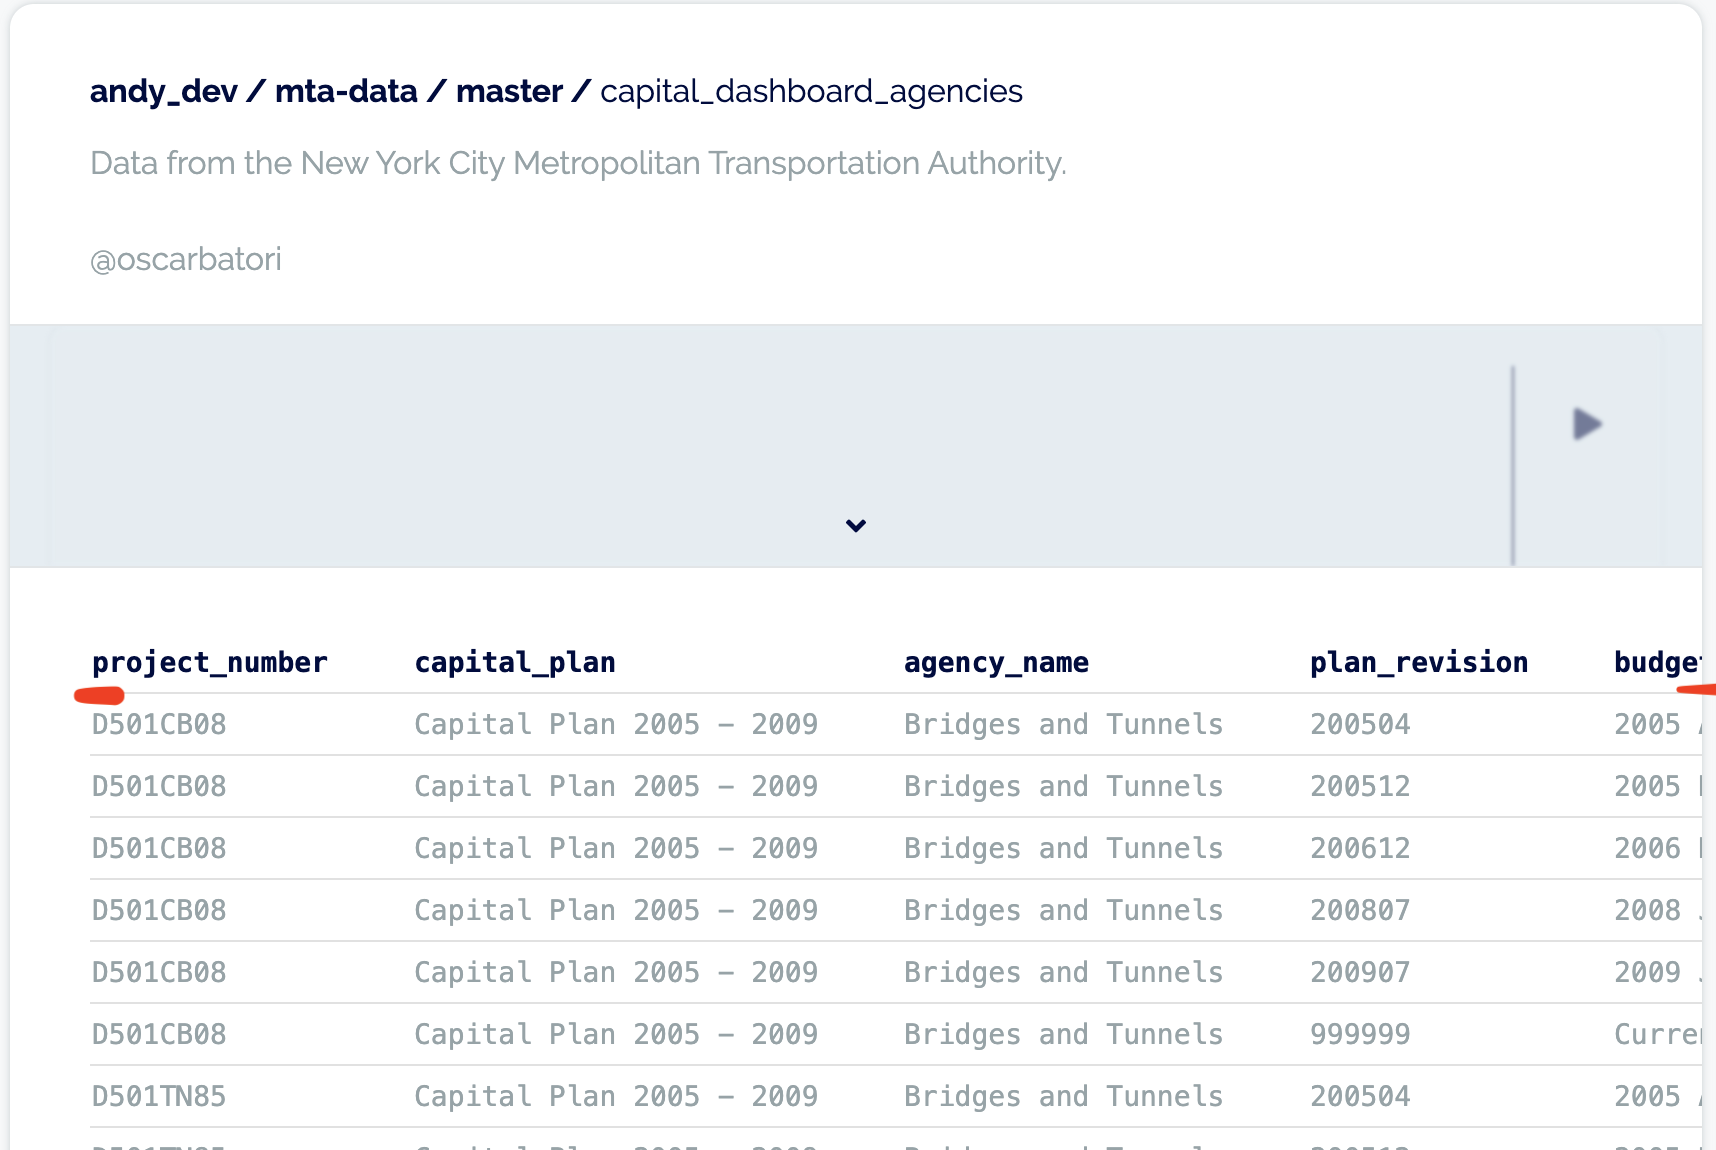
Task: Click Bridges and Tunnels in the 200907 row
Action: (x=1063, y=972)
